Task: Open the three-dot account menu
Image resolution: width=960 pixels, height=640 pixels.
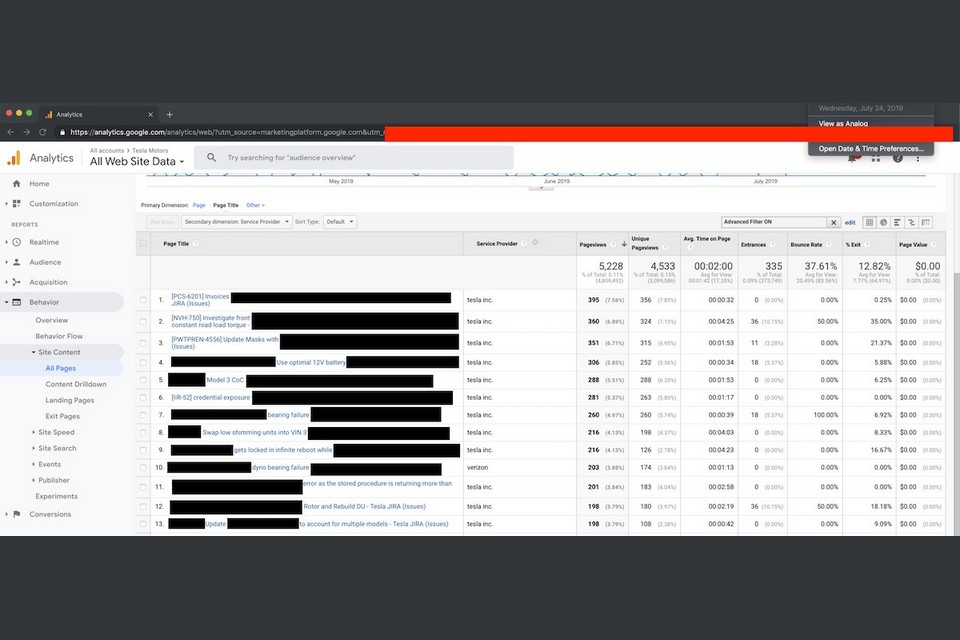Action: click(918, 158)
